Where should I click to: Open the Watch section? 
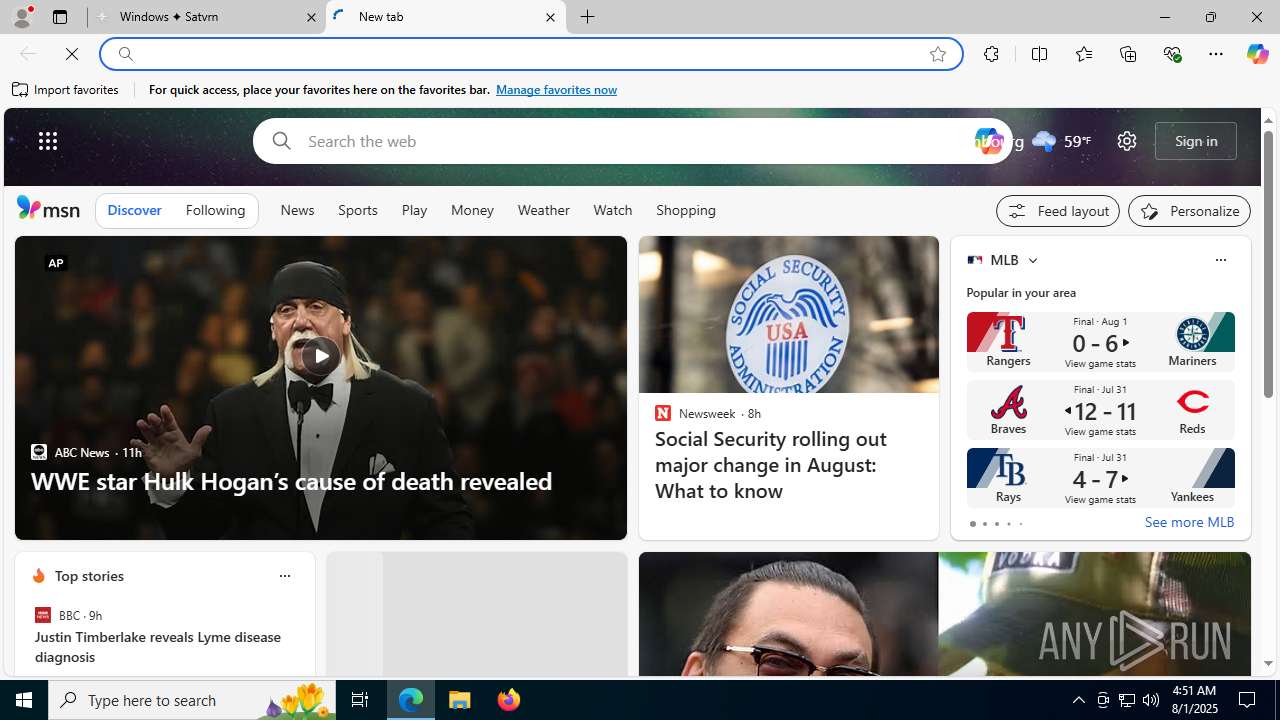(x=612, y=210)
